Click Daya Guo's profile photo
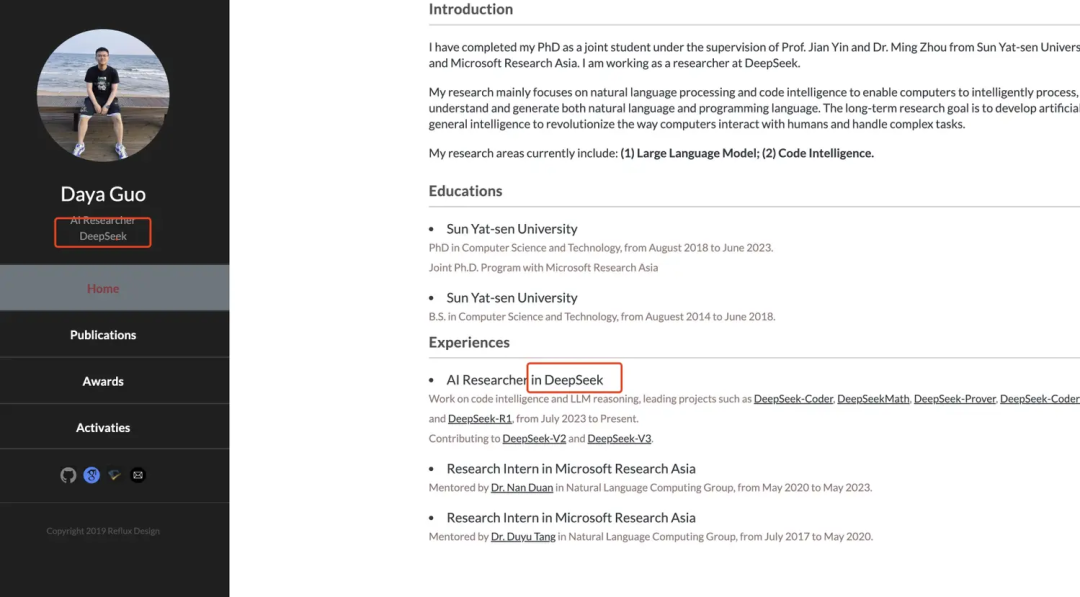The width and height of the screenshot is (1080, 597). [x=103, y=95]
